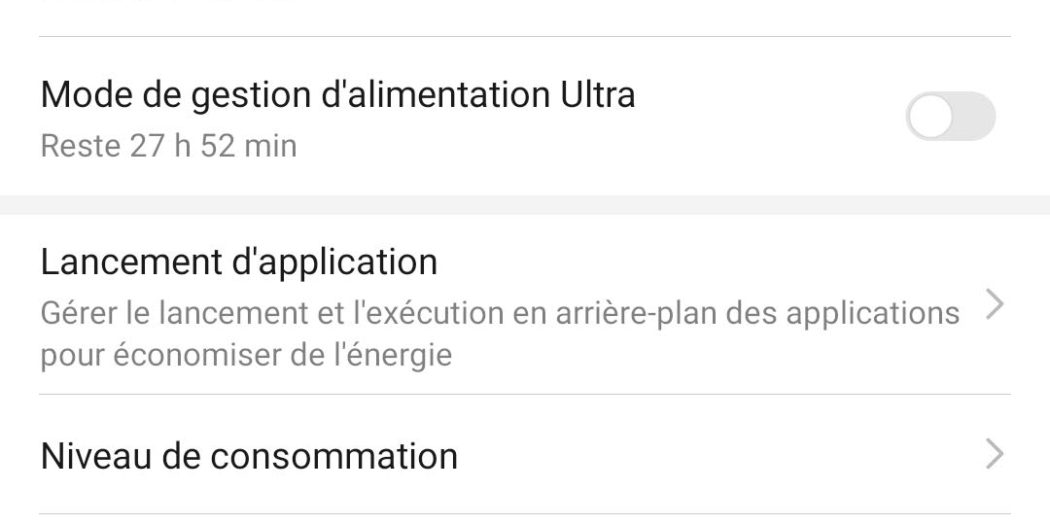Open the Niveau de consommation menu entry
The image size is (1050, 525).
(x=249, y=456)
